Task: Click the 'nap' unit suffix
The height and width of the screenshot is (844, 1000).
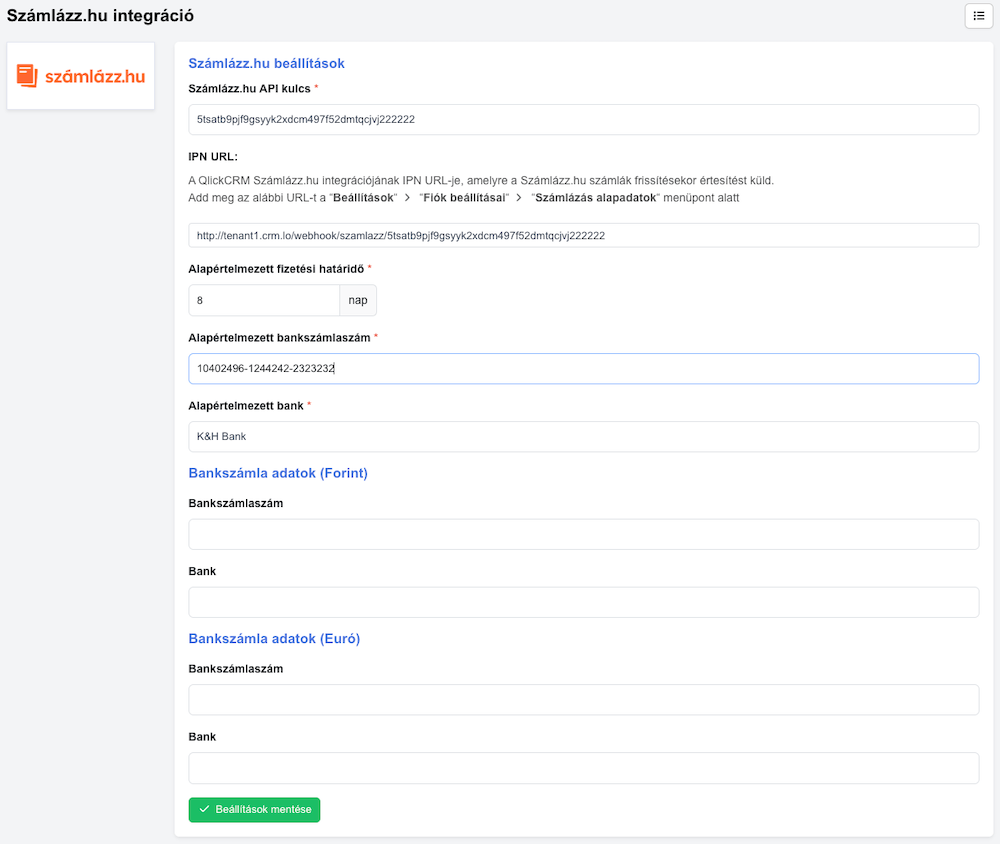Action: [x=358, y=300]
